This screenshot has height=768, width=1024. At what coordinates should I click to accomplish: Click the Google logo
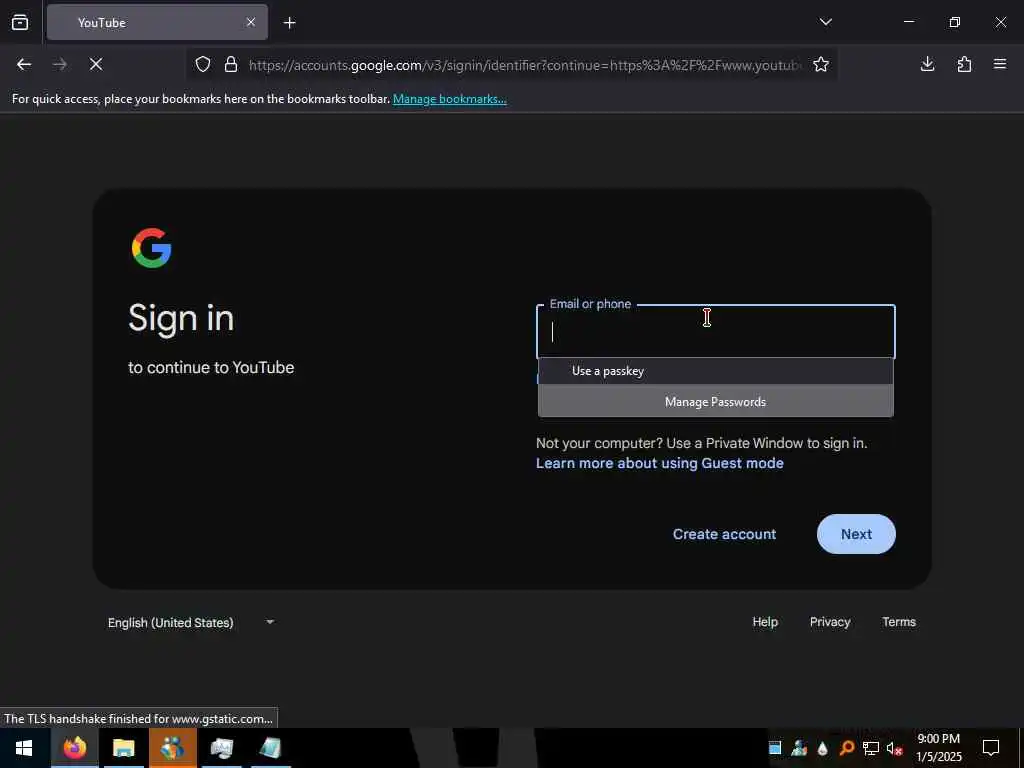point(152,248)
